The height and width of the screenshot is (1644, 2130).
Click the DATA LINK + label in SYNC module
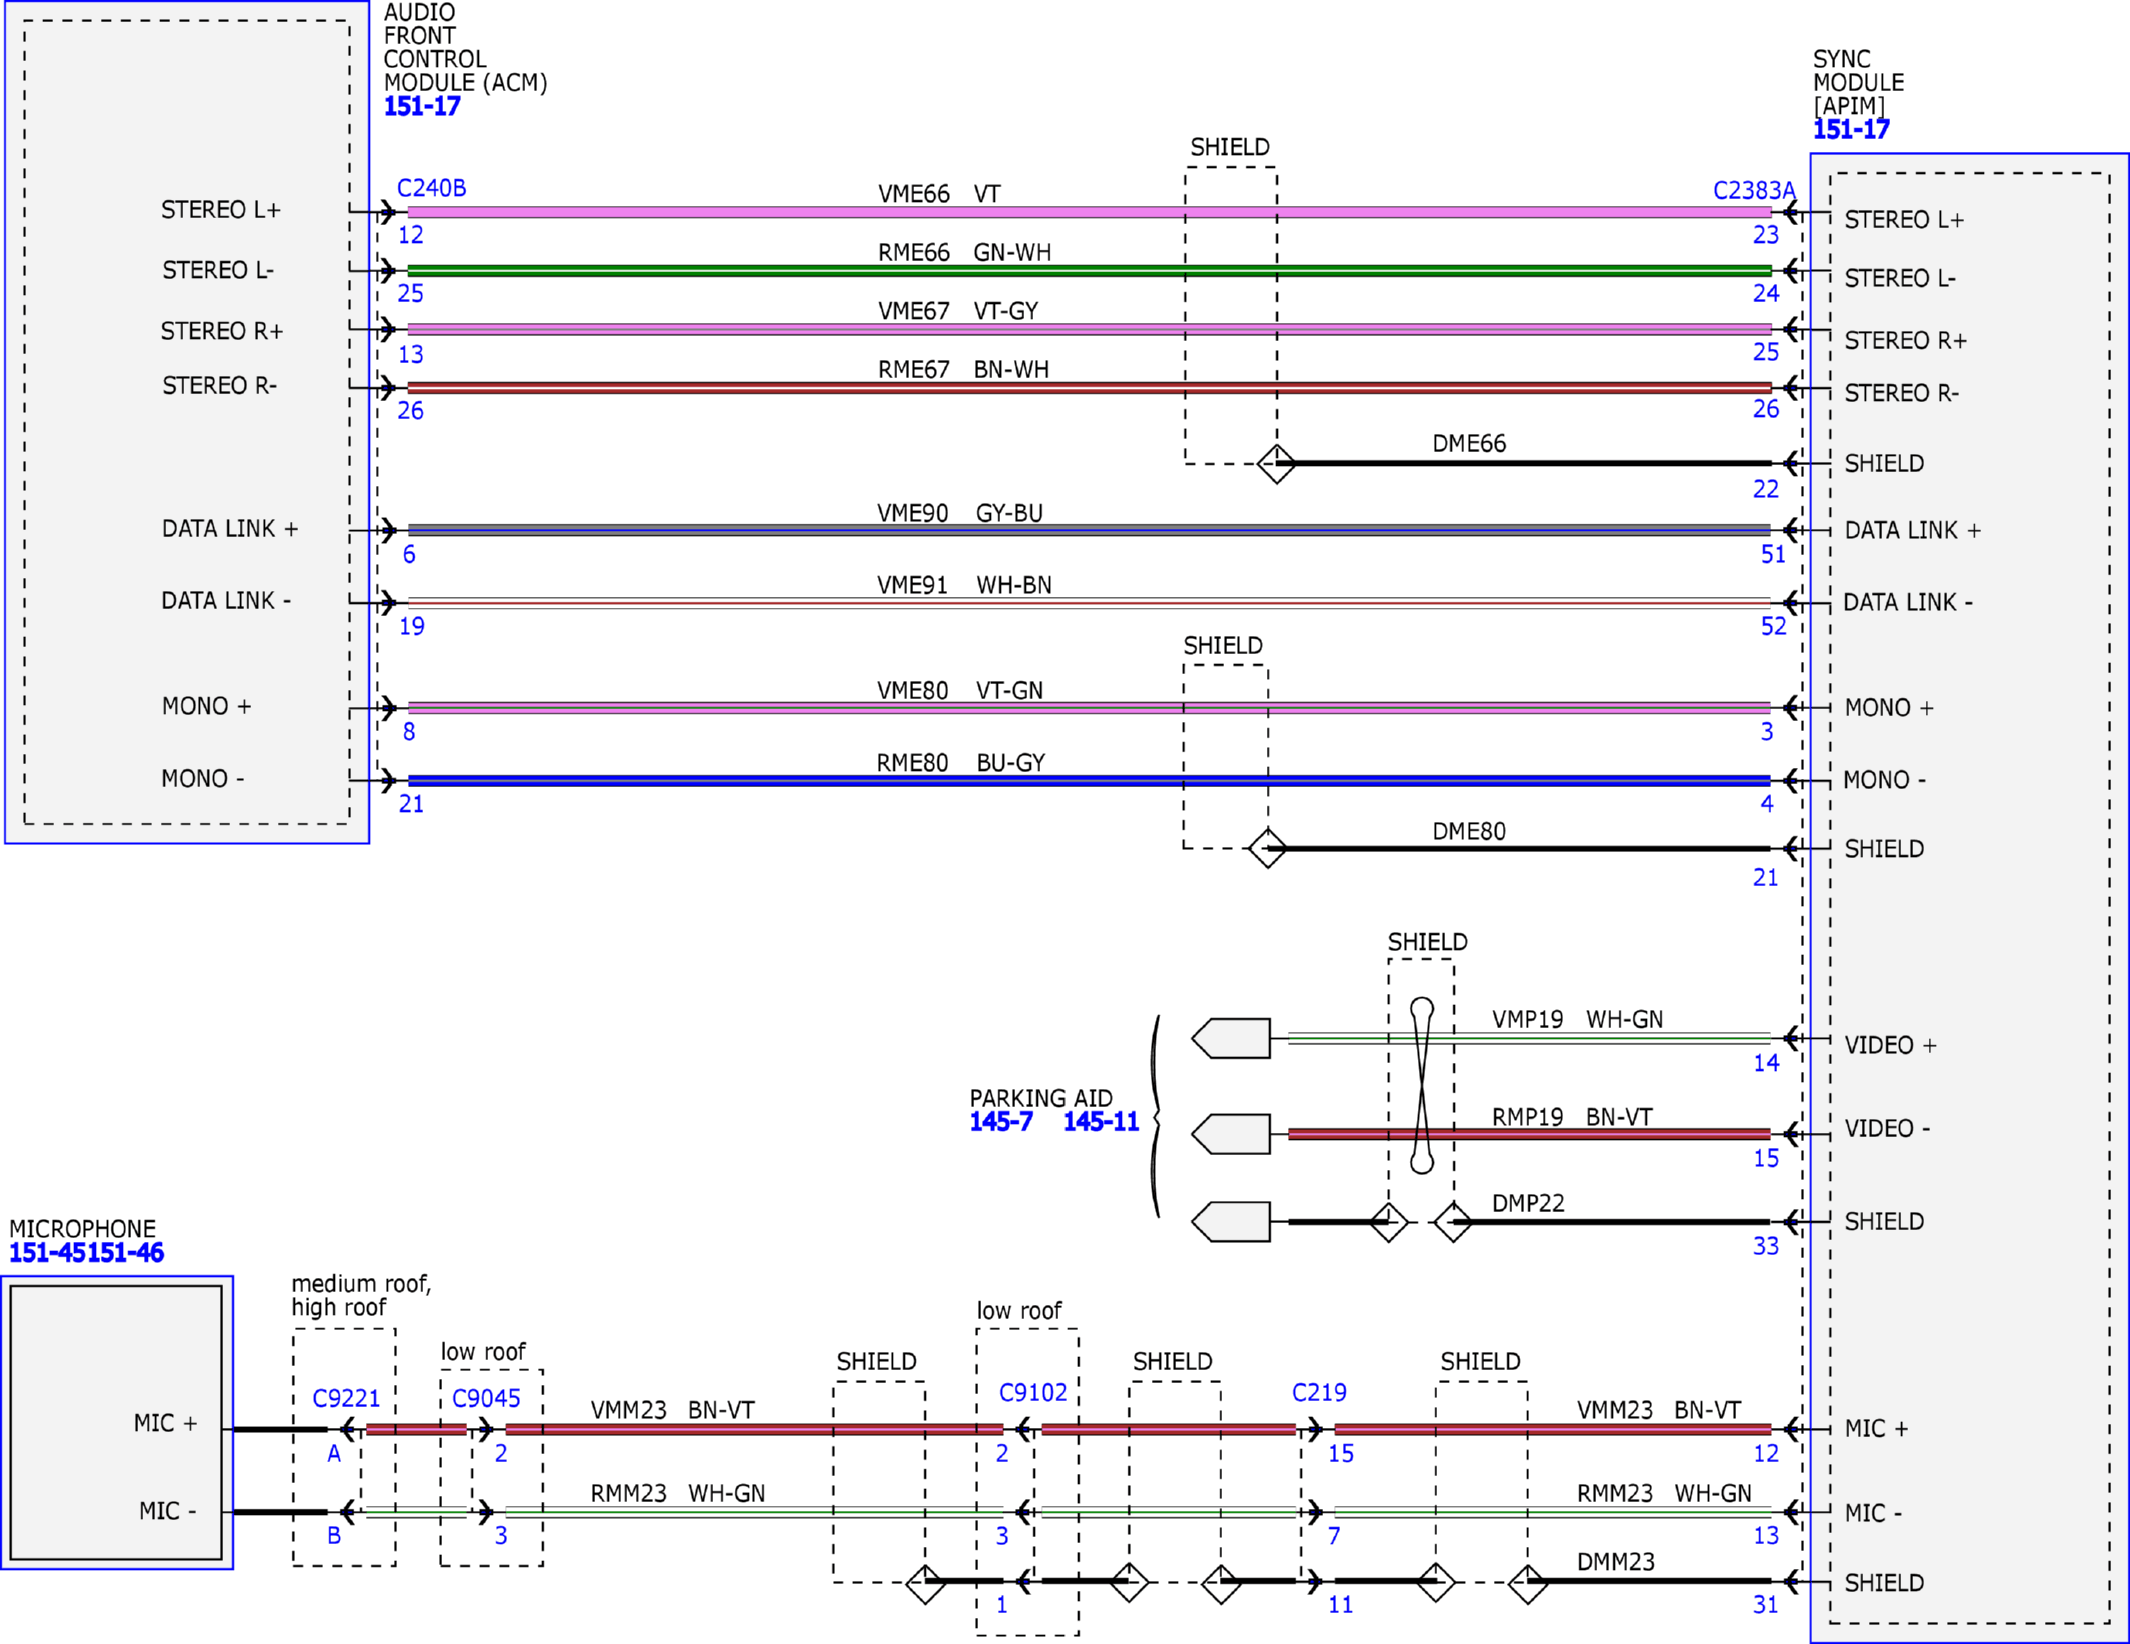coord(1912,530)
